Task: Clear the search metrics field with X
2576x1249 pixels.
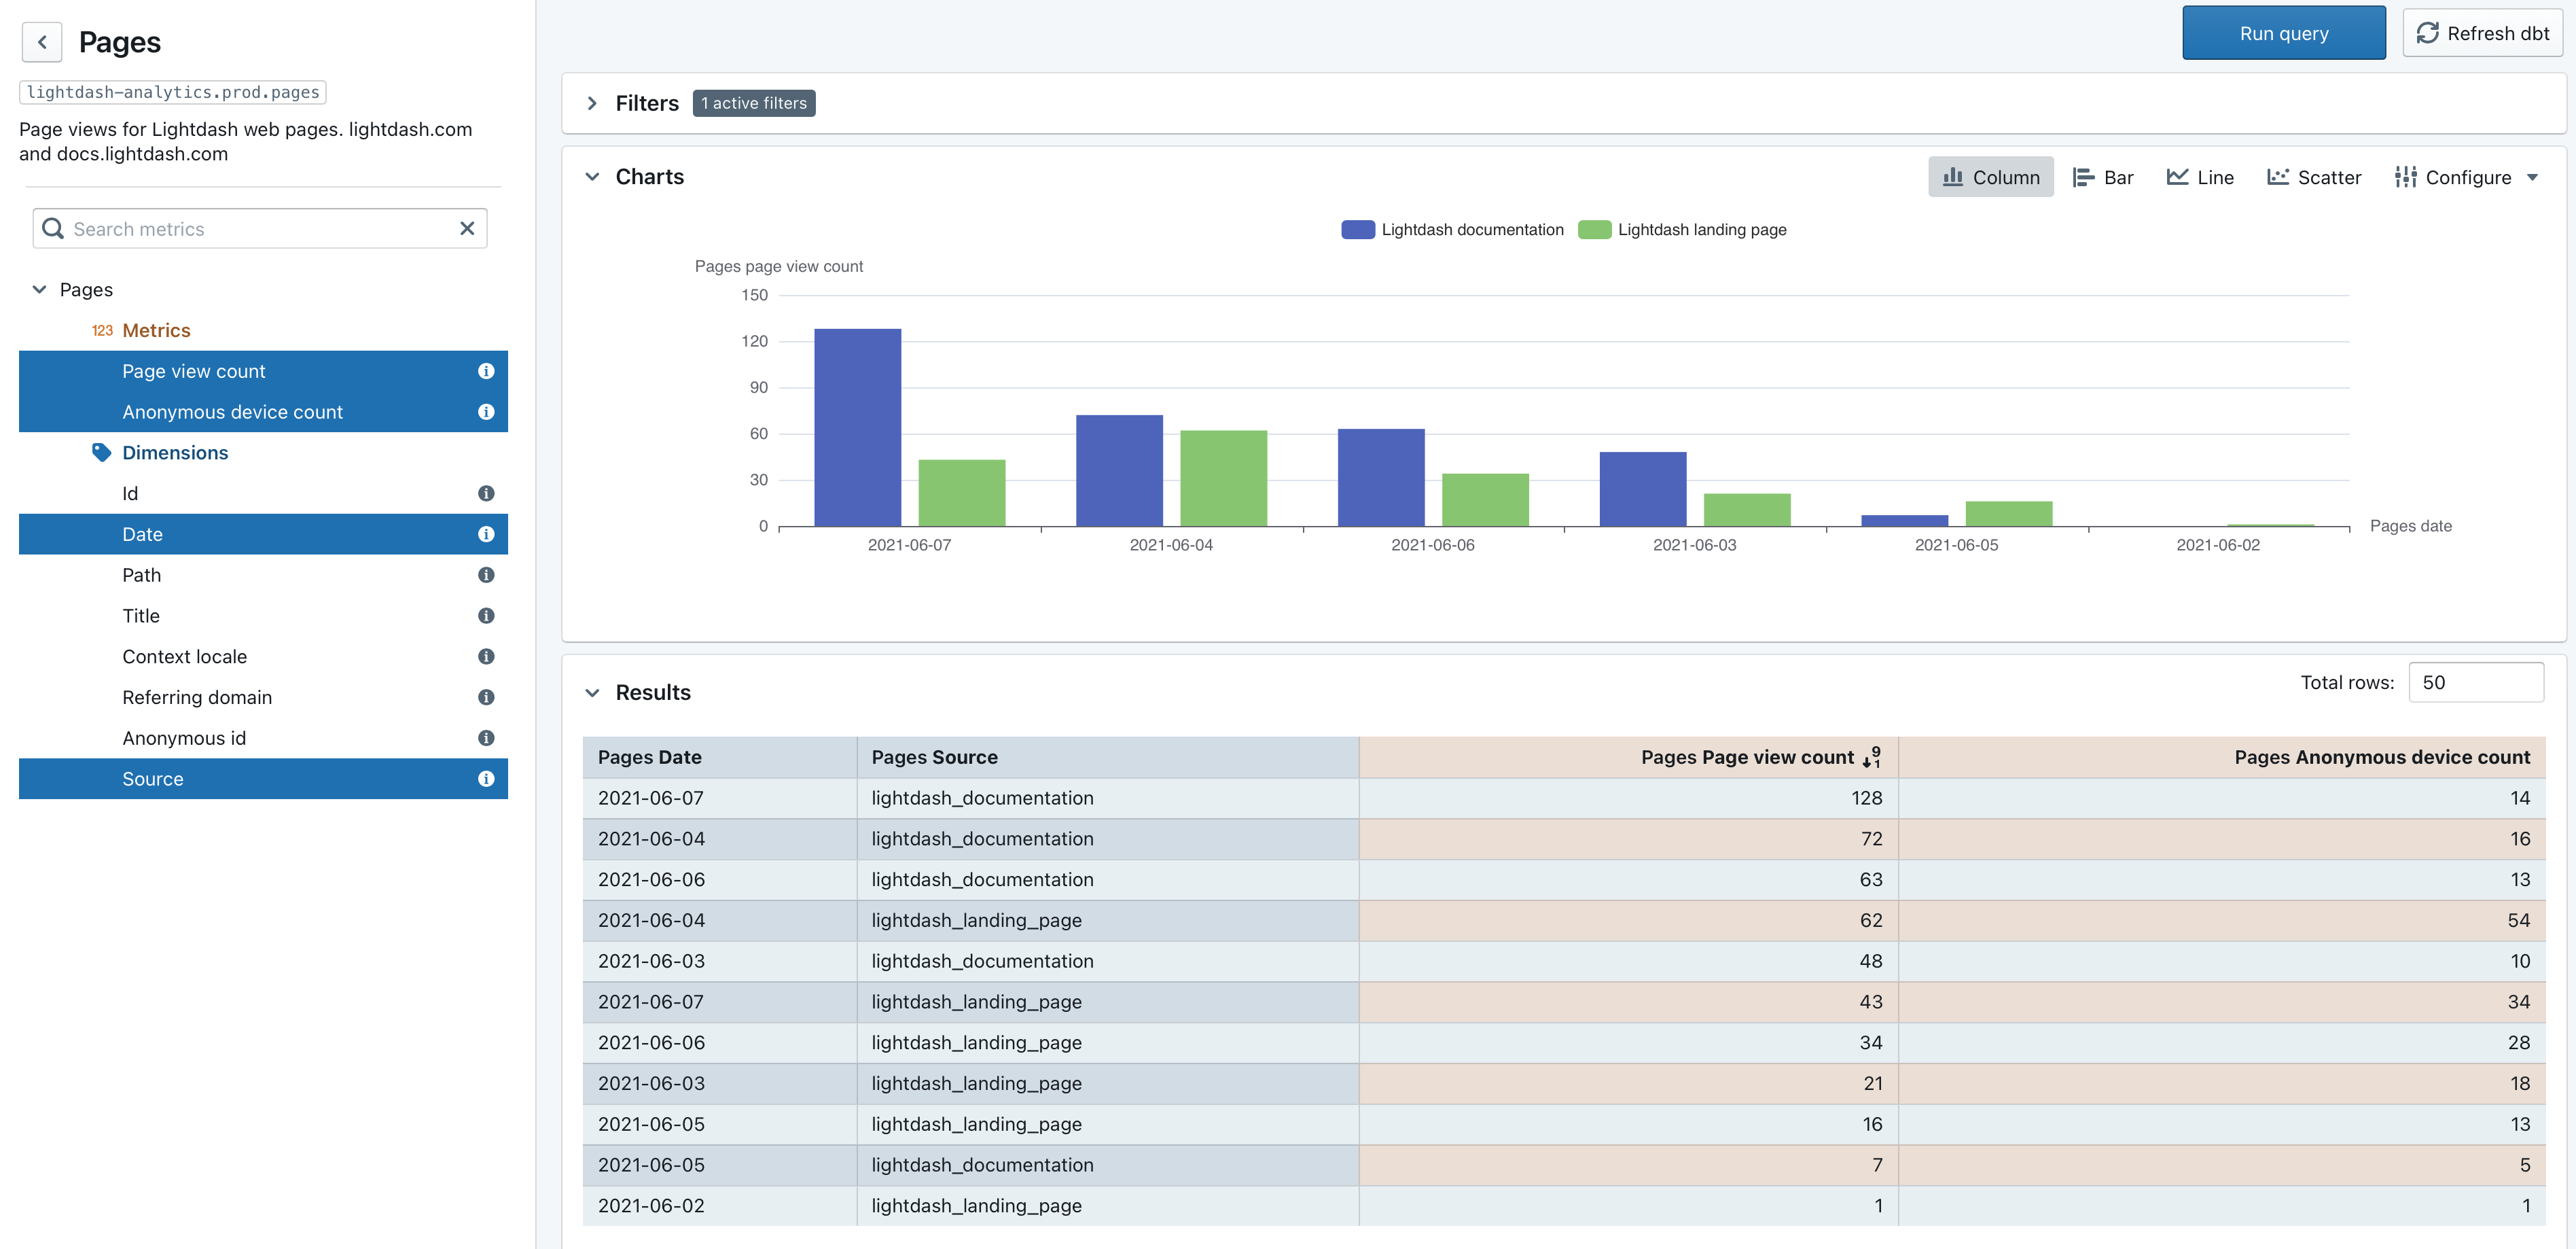Action: tap(467, 229)
